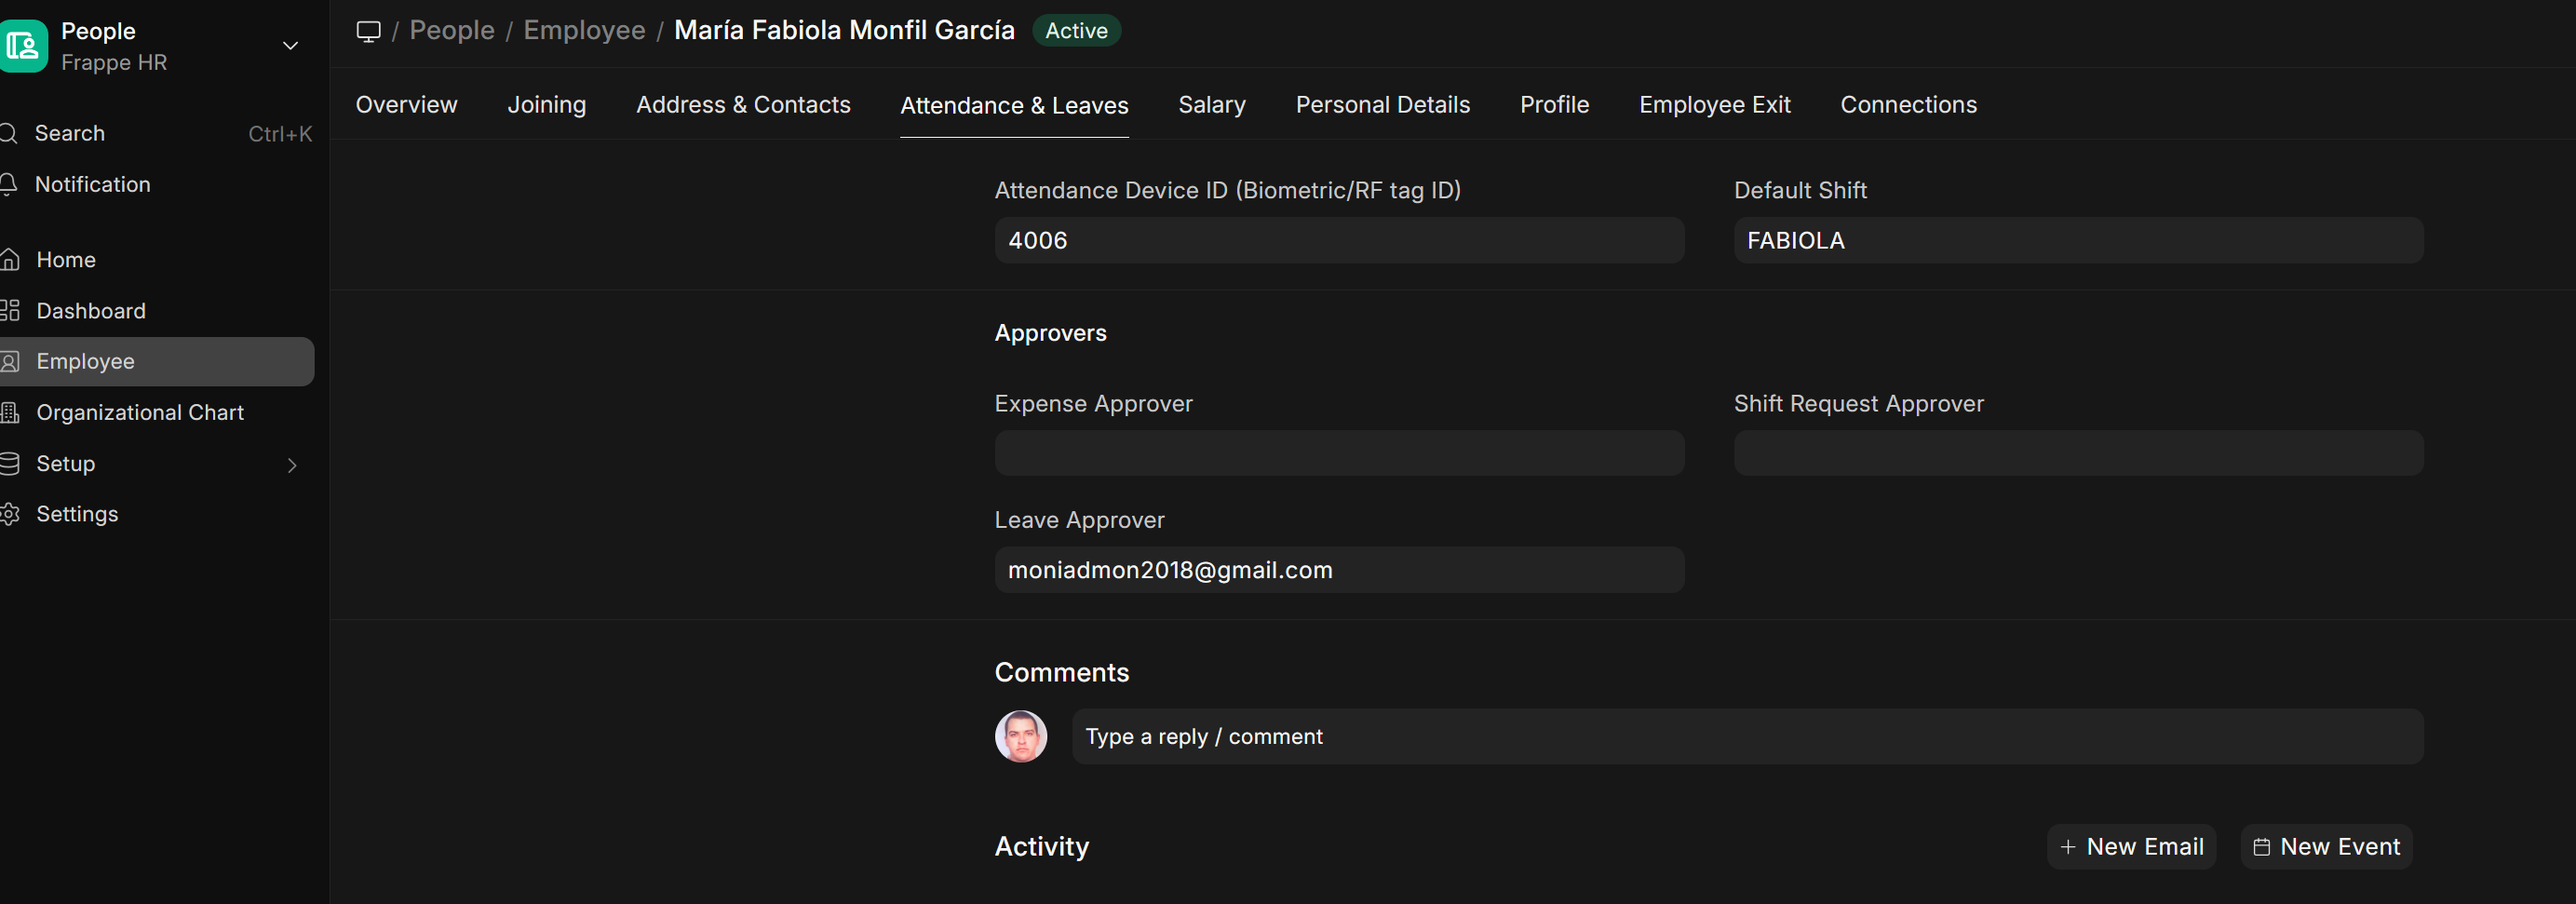Click the comment reply input box
The height and width of the screenshot is (904, 2576).
[1744, 736]
